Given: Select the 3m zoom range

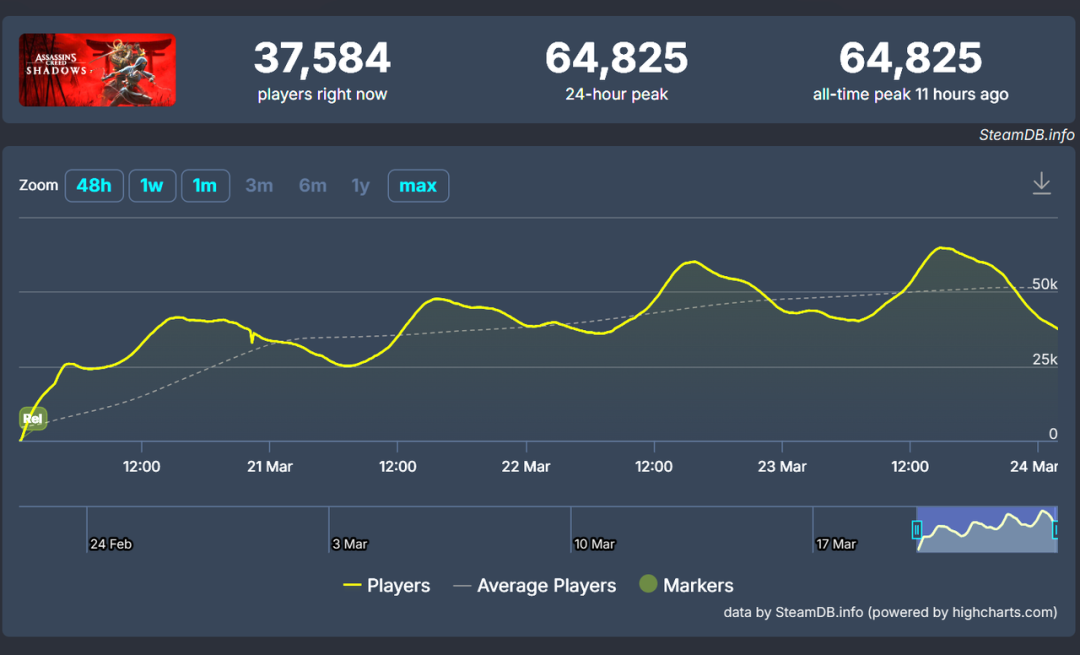Looking at the screenshot, I should [x=259, y=186].
